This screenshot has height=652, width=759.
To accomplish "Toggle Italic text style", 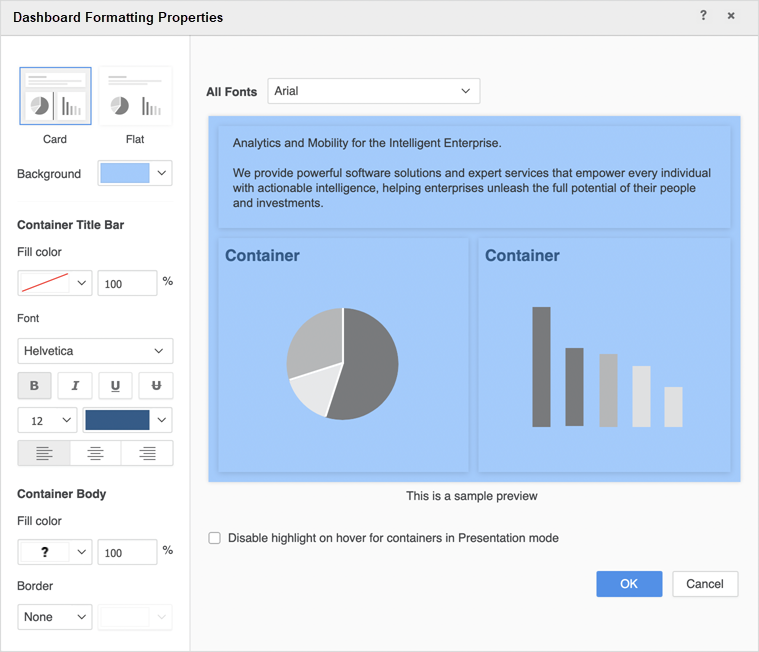I will tap(75, 386).
